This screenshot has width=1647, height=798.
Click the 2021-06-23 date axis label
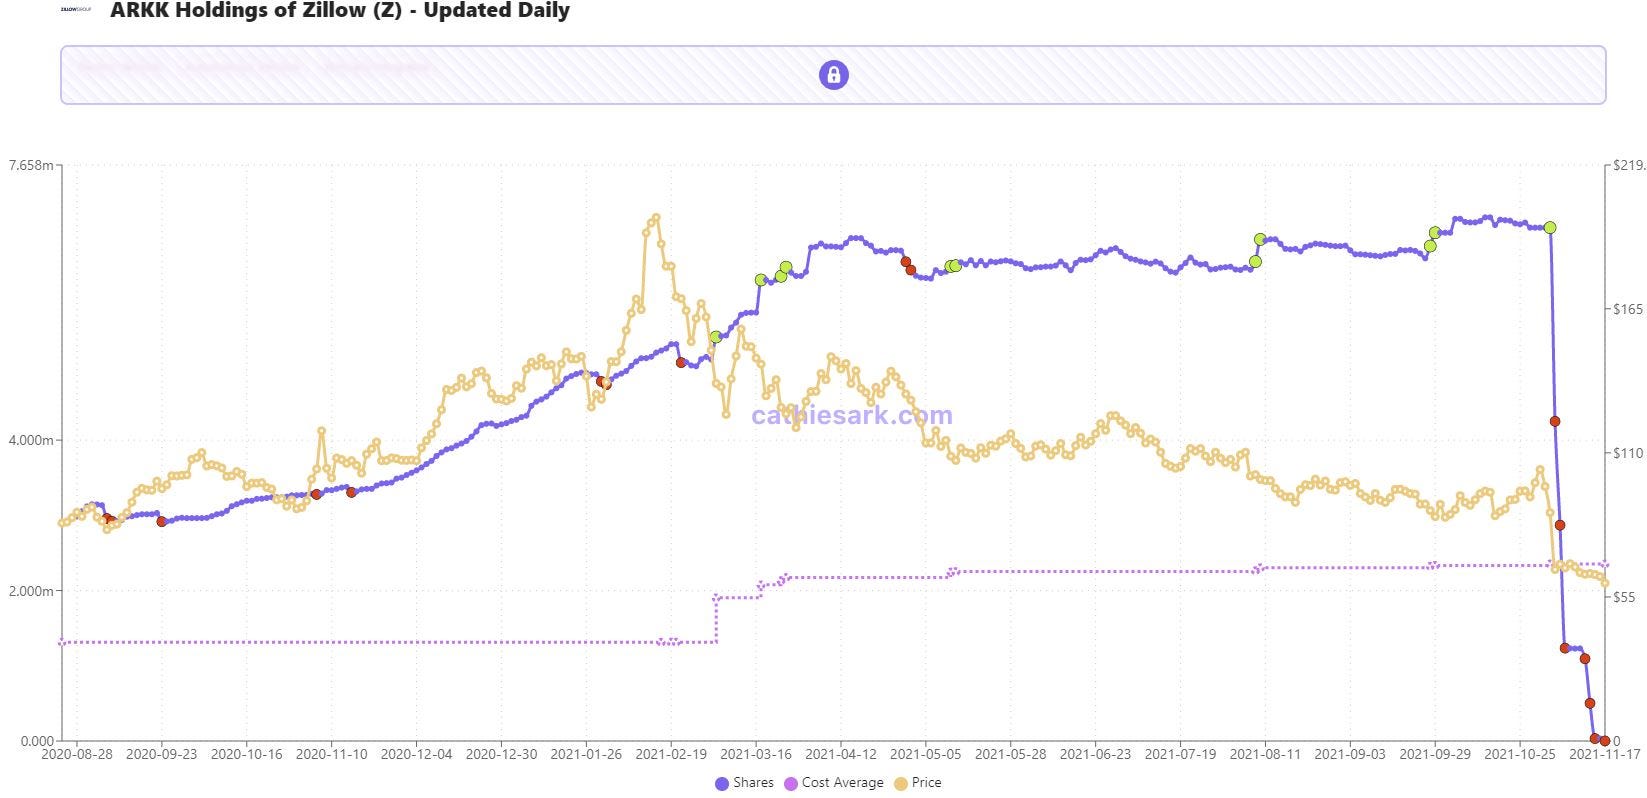(1096, 755)
